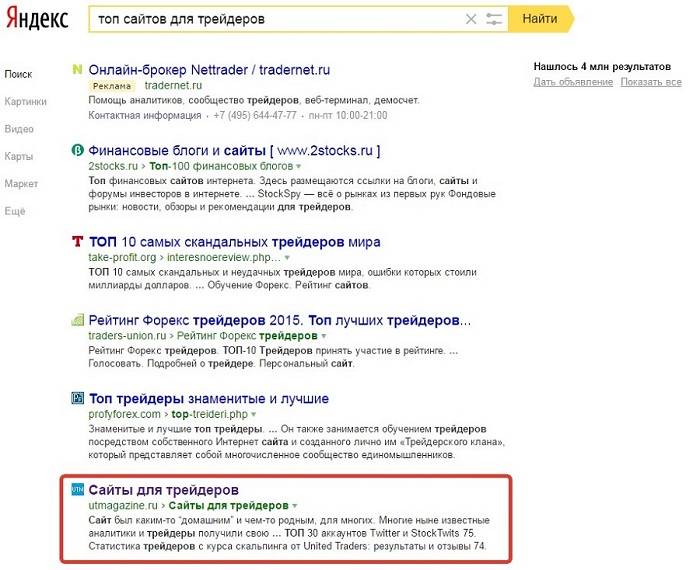
Task: Switch to Видео search
Action: [x=19, y=129]
